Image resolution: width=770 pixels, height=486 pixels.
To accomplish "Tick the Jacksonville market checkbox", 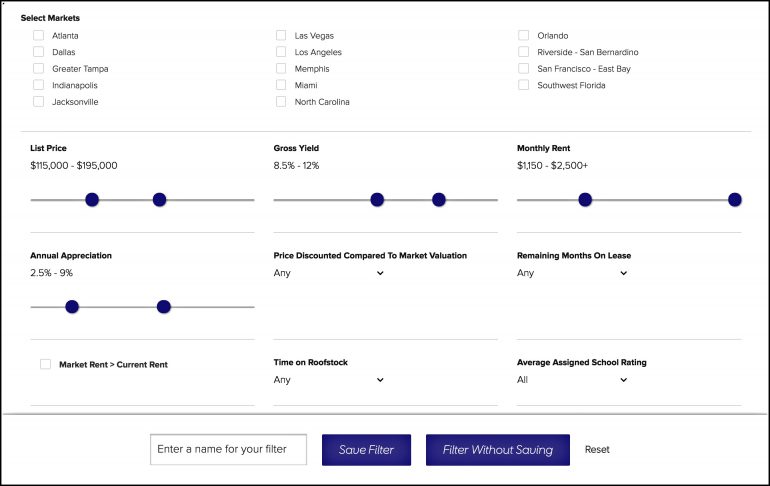I will [38, 102].
